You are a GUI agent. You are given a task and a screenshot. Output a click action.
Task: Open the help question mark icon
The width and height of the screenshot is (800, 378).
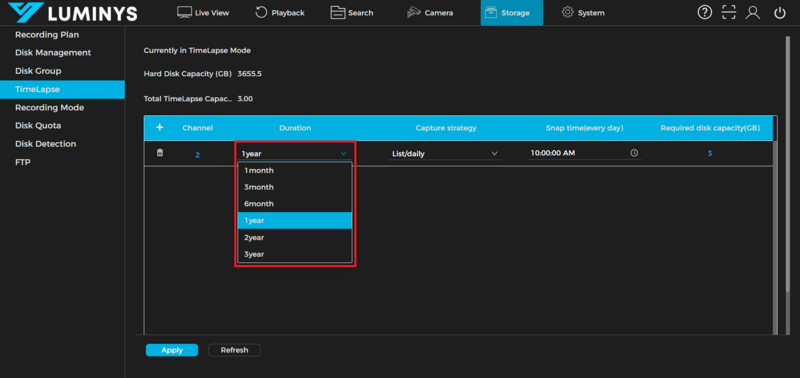tap(705, 13)
